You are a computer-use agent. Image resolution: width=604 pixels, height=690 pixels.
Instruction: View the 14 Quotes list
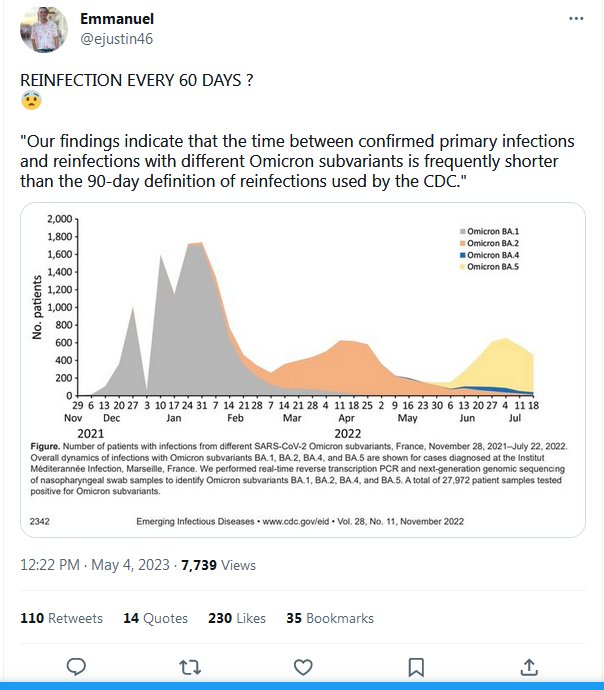155,618
